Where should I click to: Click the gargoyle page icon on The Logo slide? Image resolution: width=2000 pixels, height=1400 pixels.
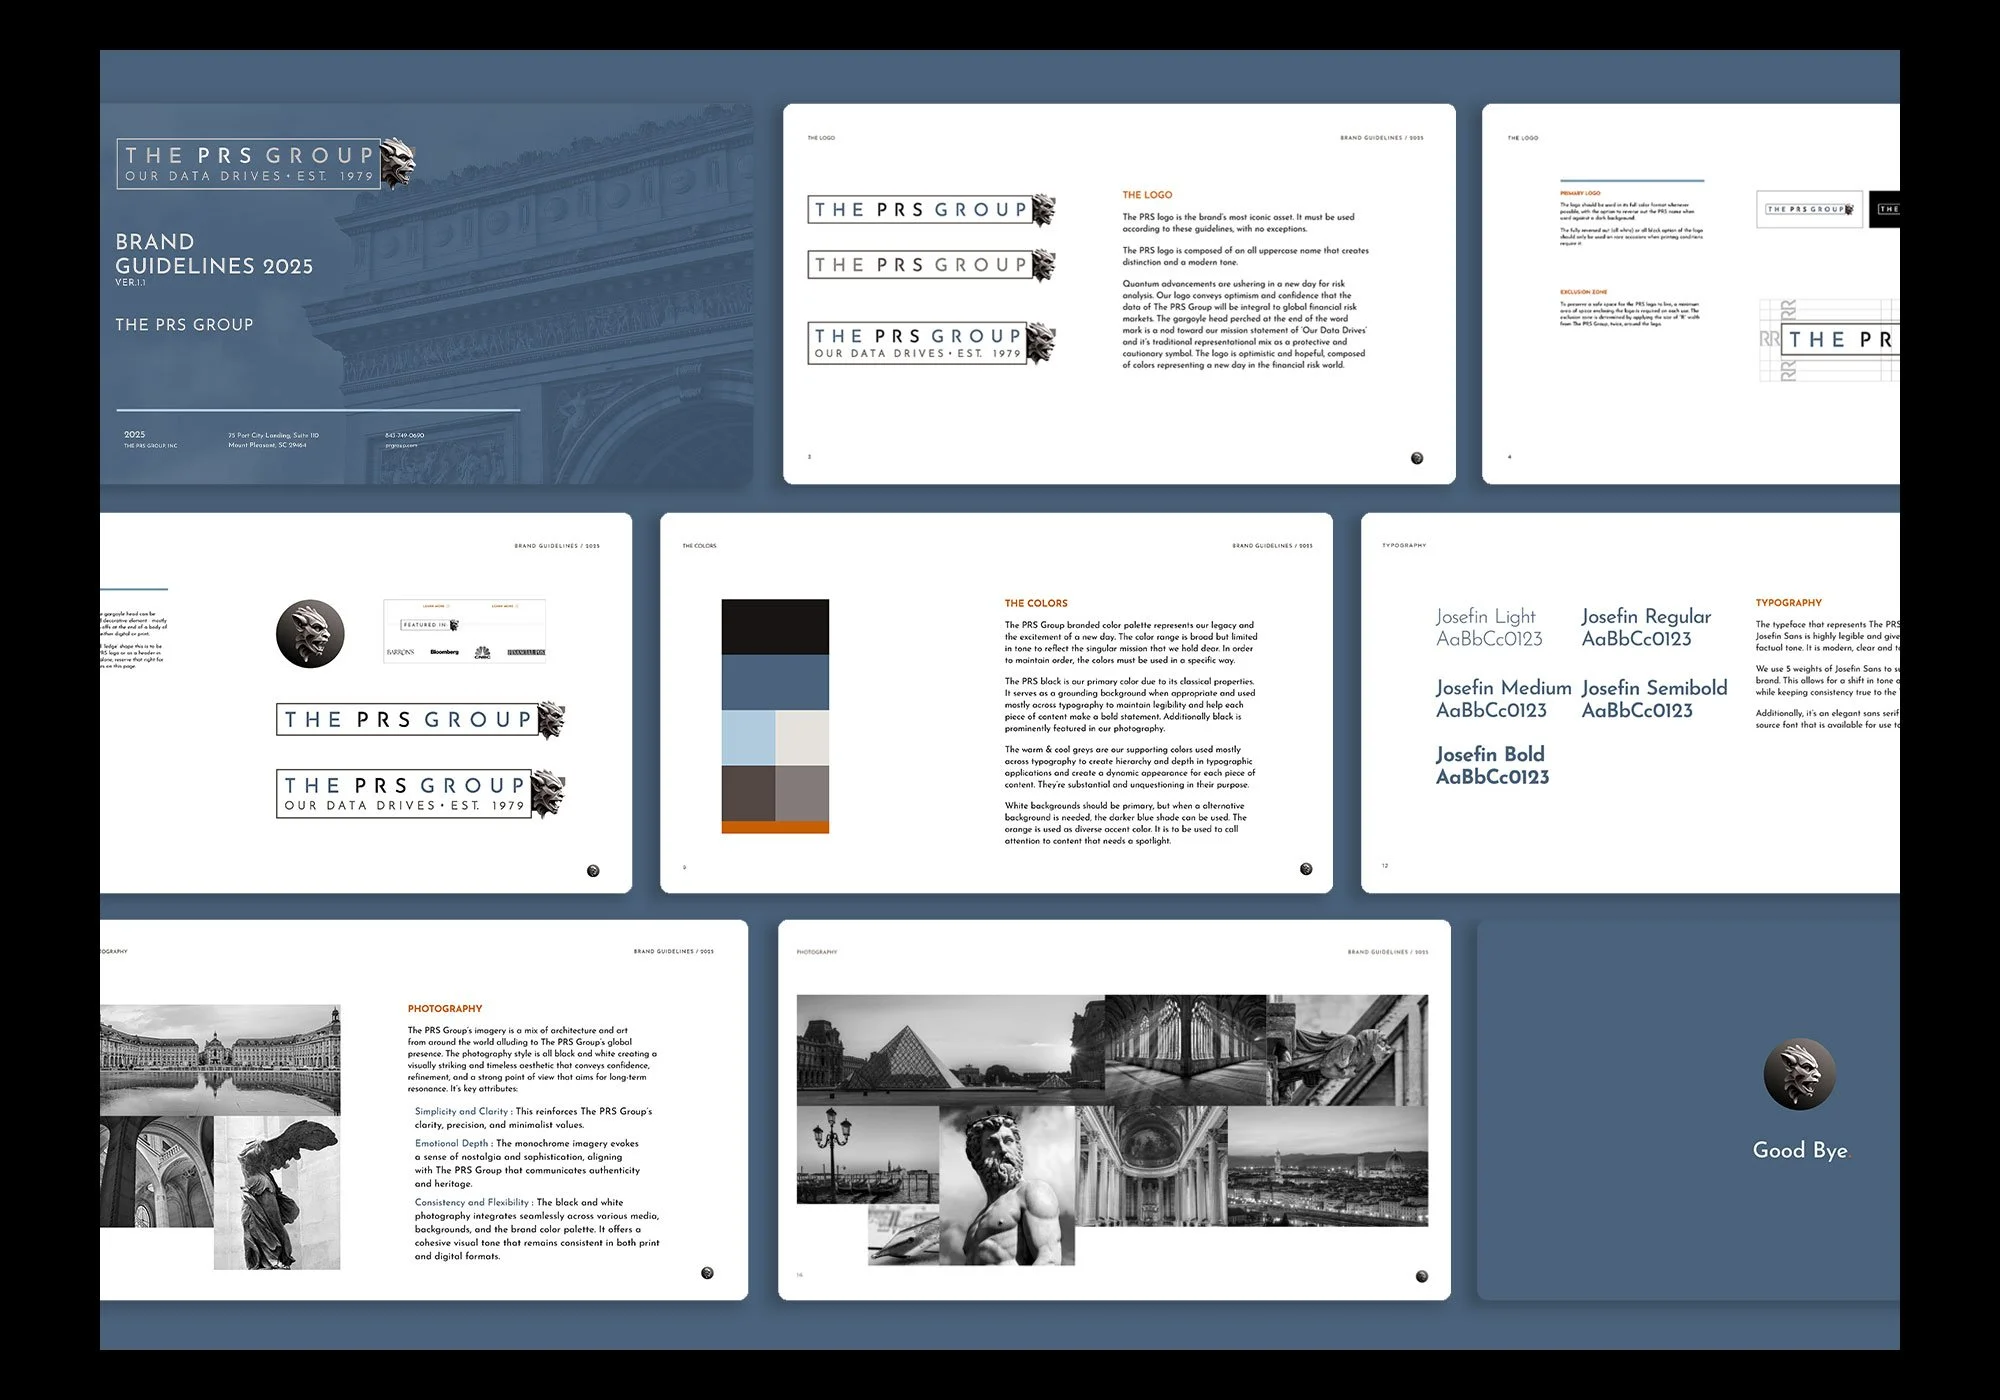1418,458
